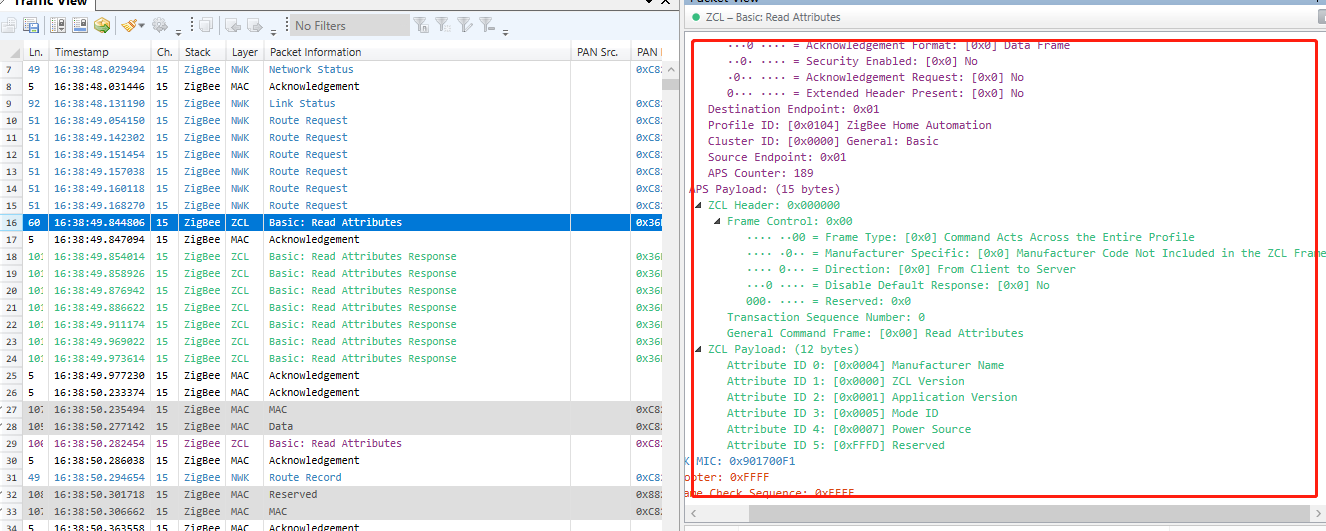Click the select-all corner cell of the traffic table
1326x531 pixels.
click(11, 52)
